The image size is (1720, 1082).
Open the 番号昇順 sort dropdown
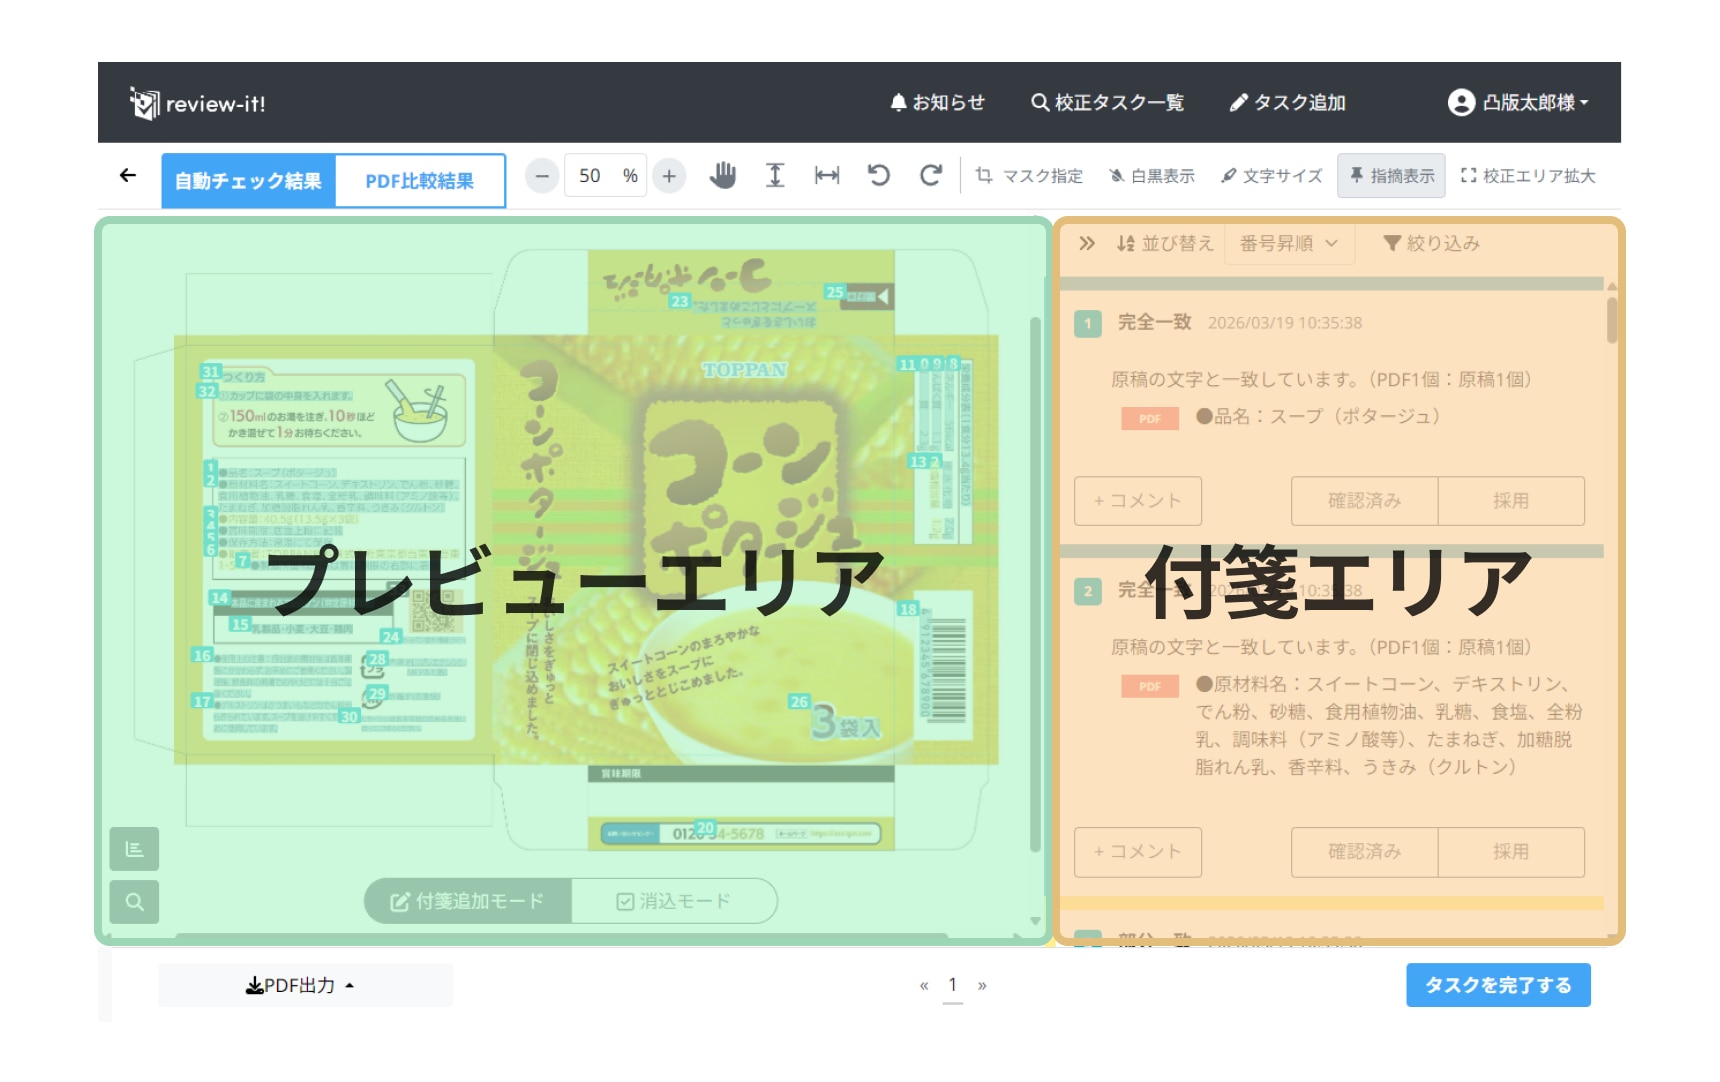tap(1288, 243)
